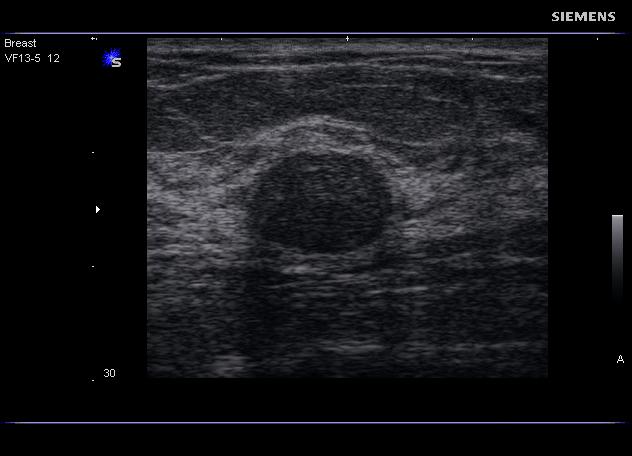Click the 'Breast' exam label
The height and width of the screenshot is (456, 632).
pos(20,43)
